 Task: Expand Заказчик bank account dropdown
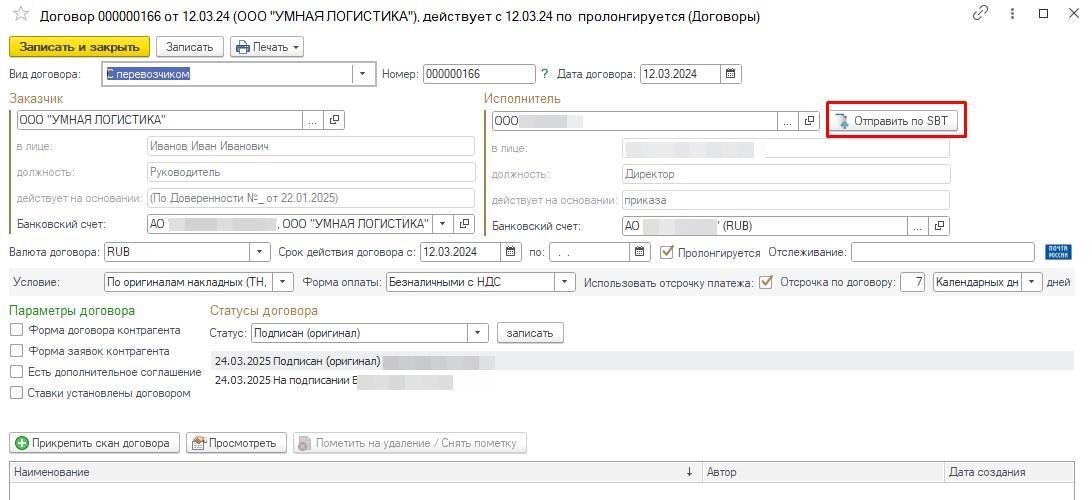pos(442,224)
